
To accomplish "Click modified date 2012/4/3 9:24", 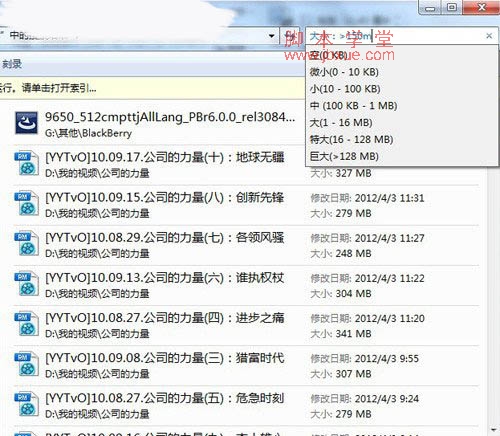I will point(387,399).
